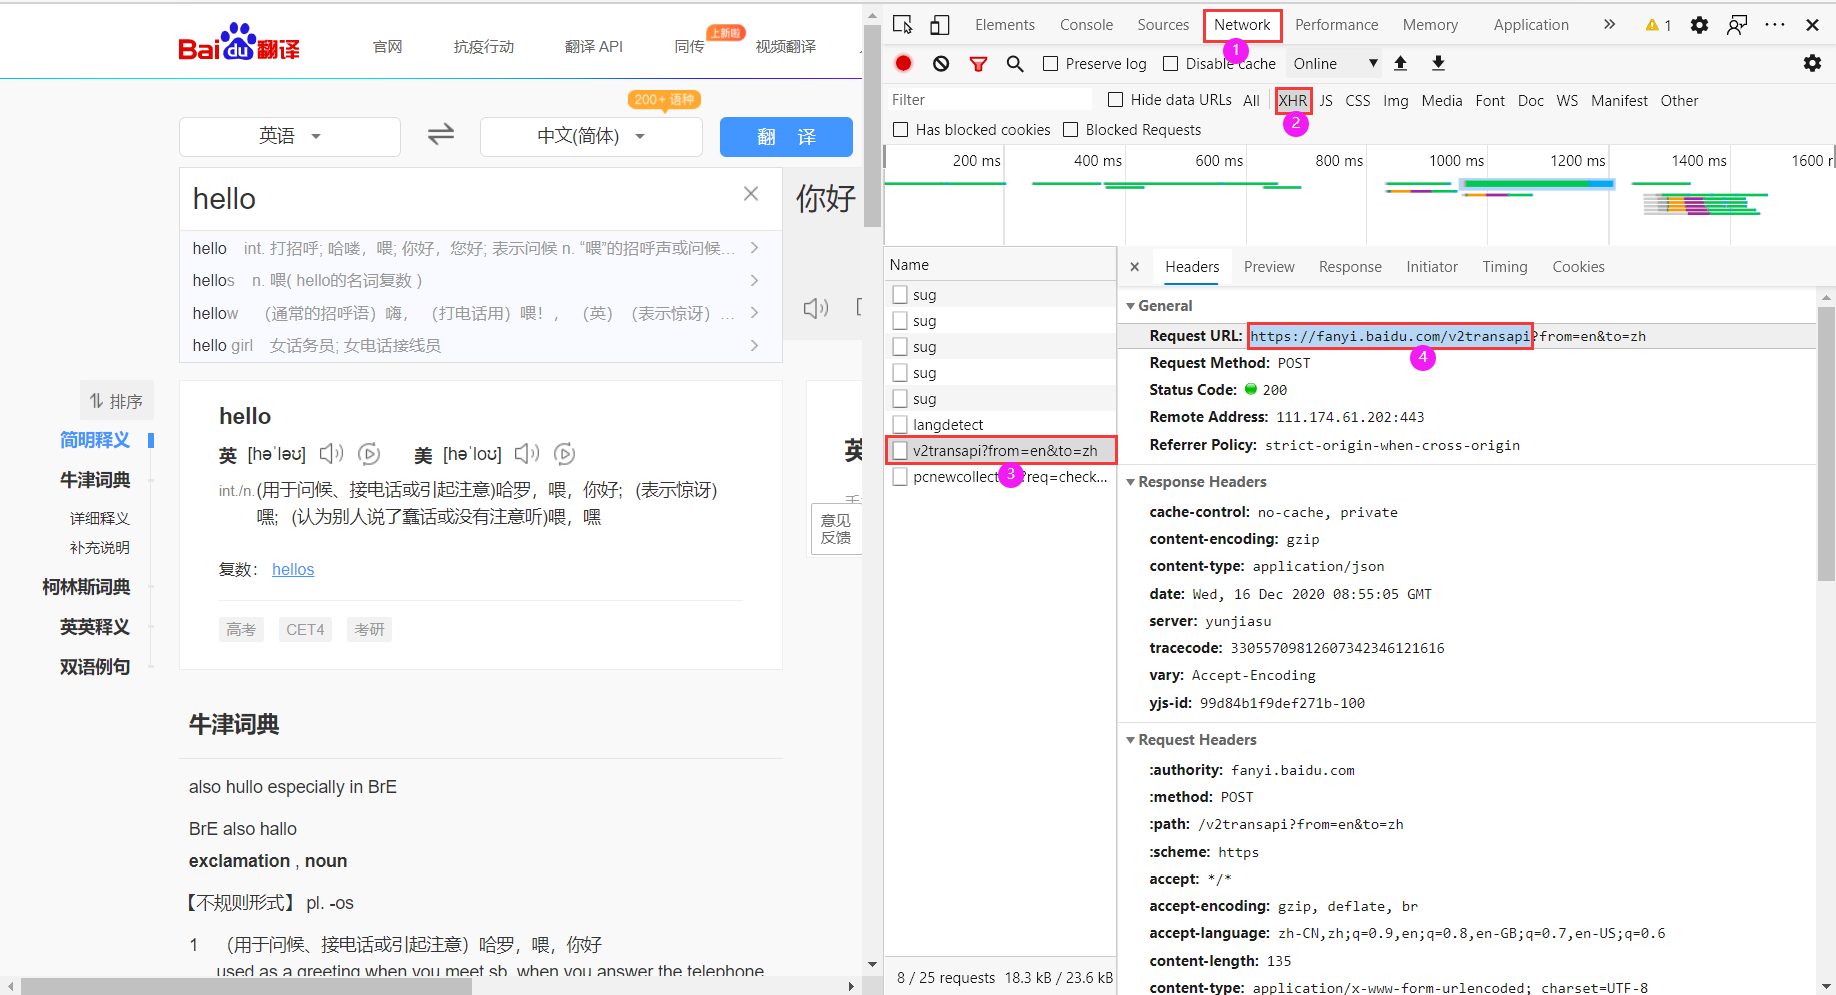
Task: Click the export HAR download arrow
Action: point(1438,63)
